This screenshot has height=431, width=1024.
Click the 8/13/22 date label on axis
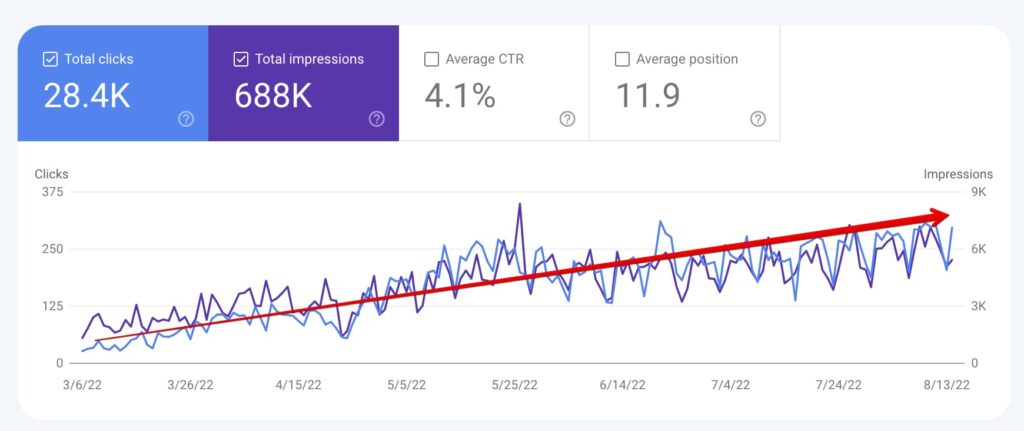coord(946,384)
